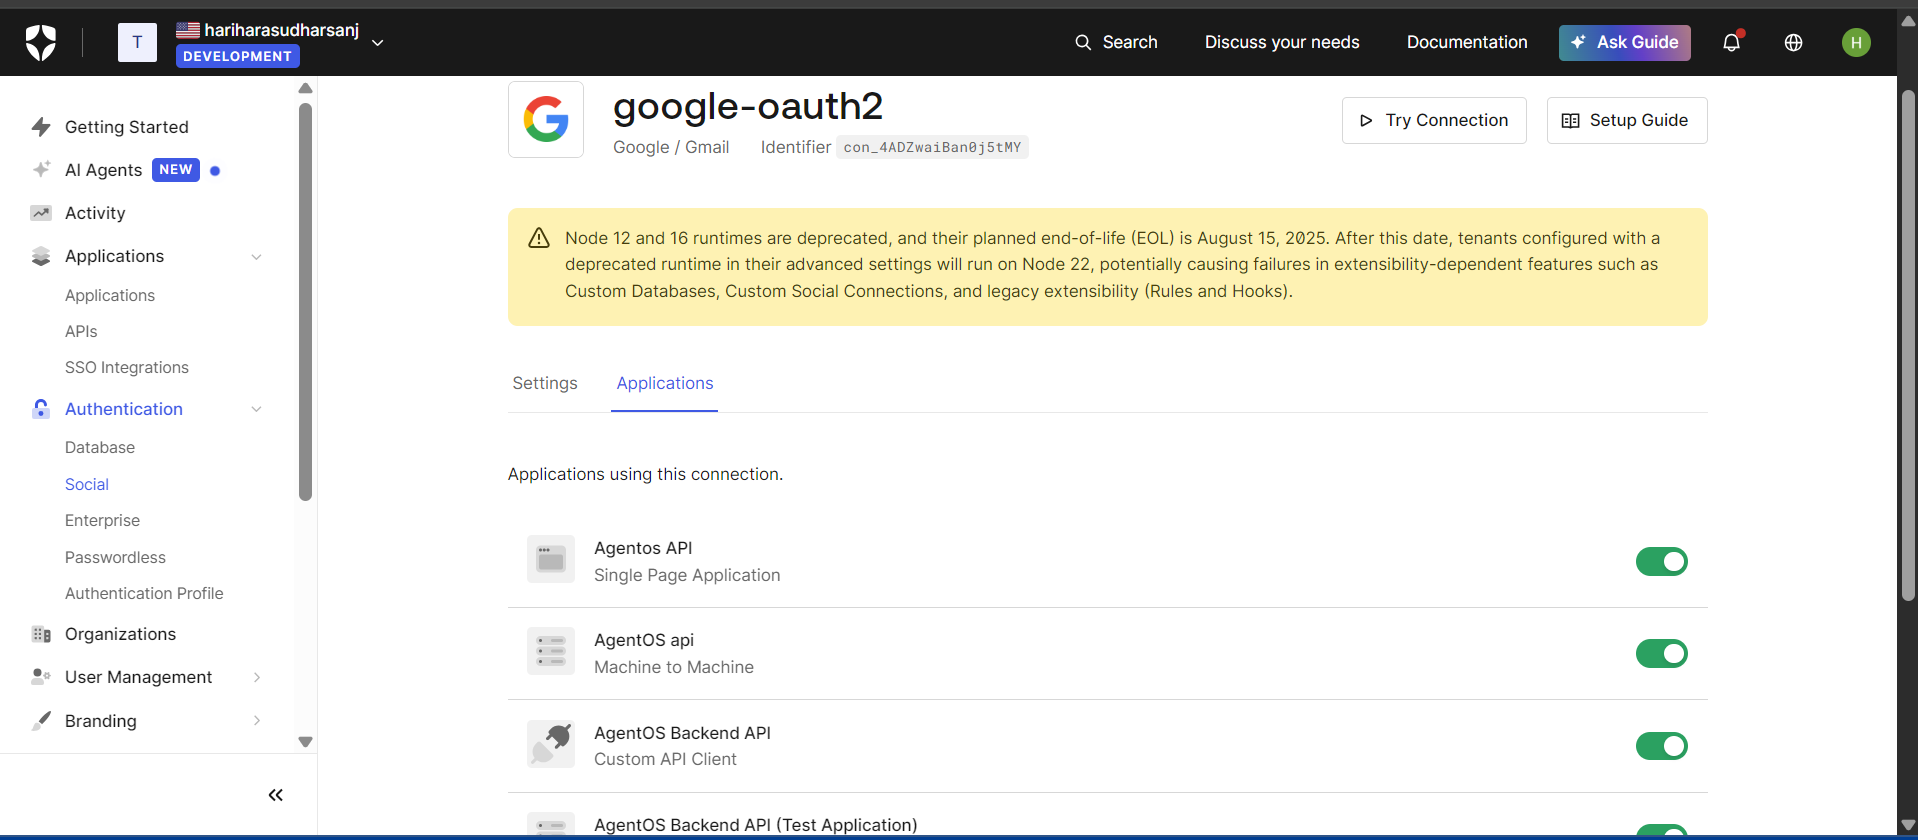Collapse the sidebar with double-chevron
This screenshot has height=840, width=1918.
point(276,795)
